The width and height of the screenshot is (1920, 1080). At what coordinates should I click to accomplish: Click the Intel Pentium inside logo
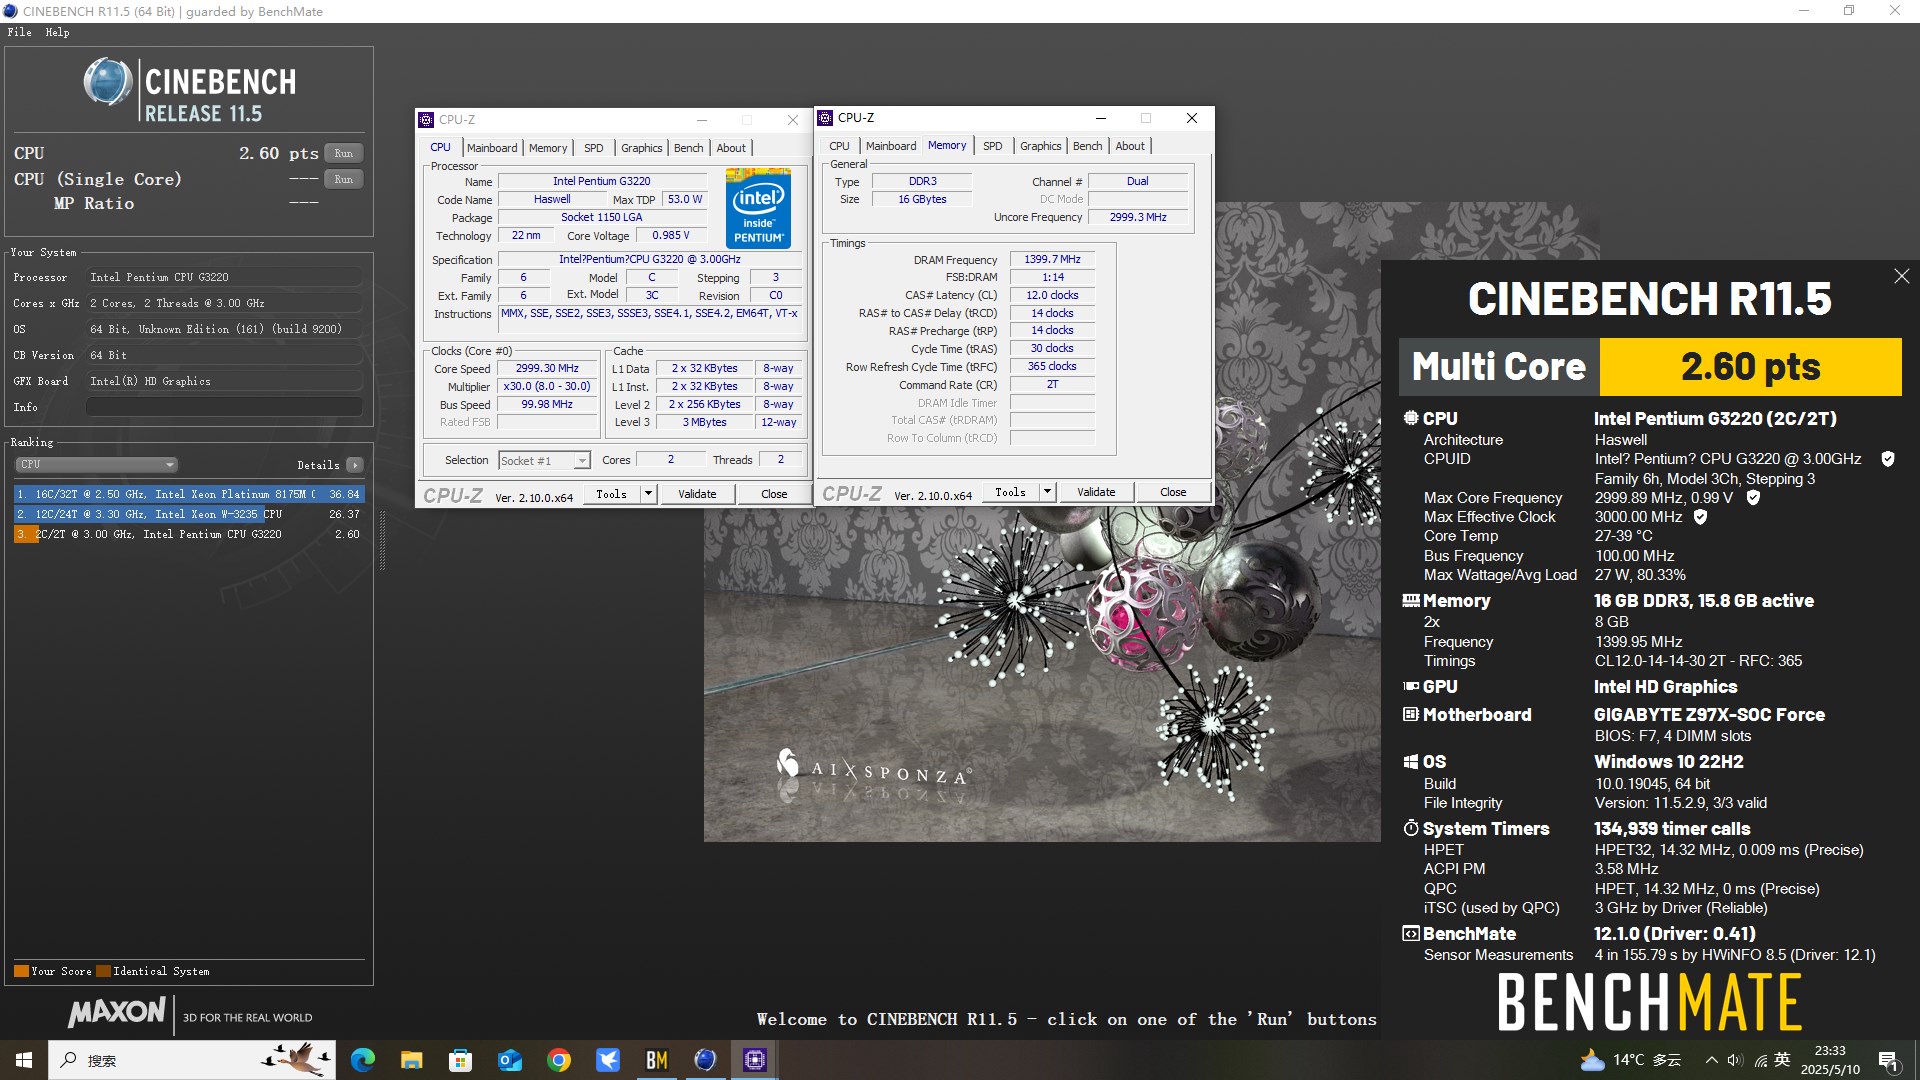(758, 208)
